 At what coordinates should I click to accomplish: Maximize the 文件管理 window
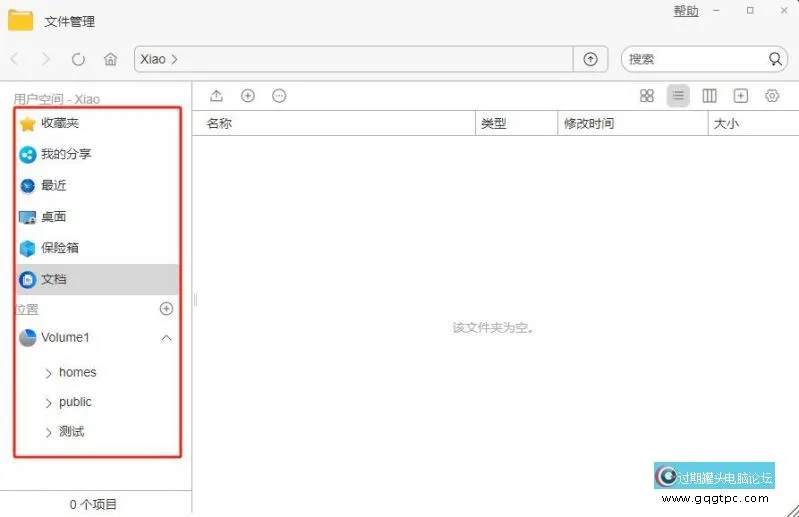750,10
